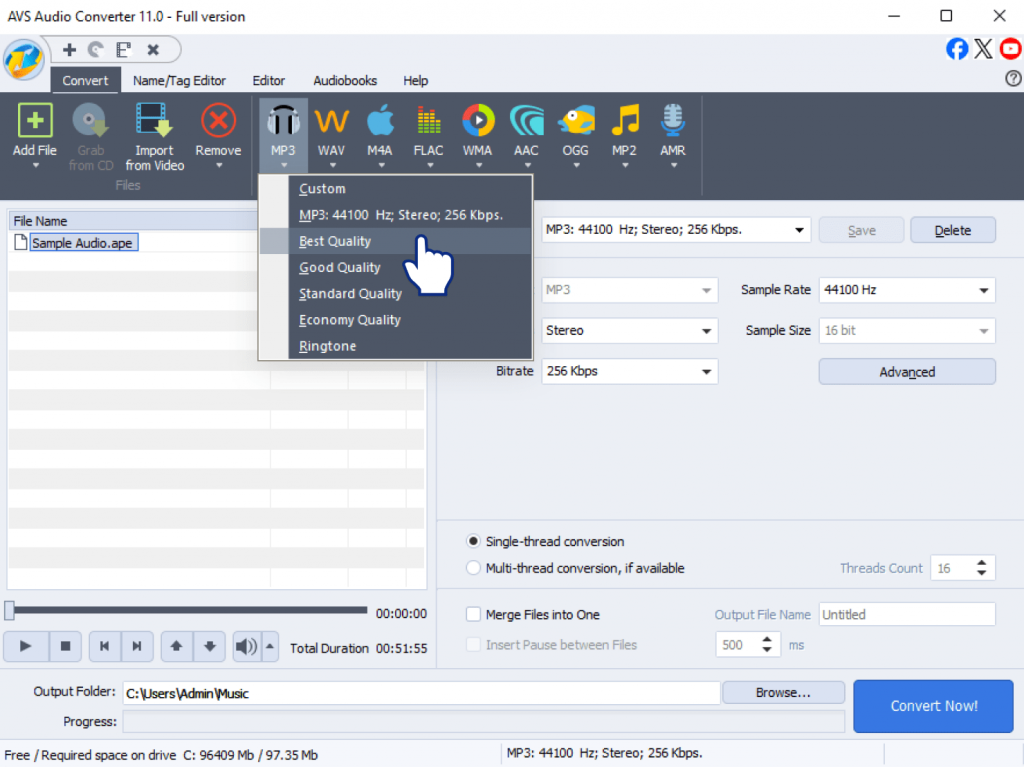Expand the volume level arrow
Viewport: 1024px width, 767px height.
click(270, 647)
